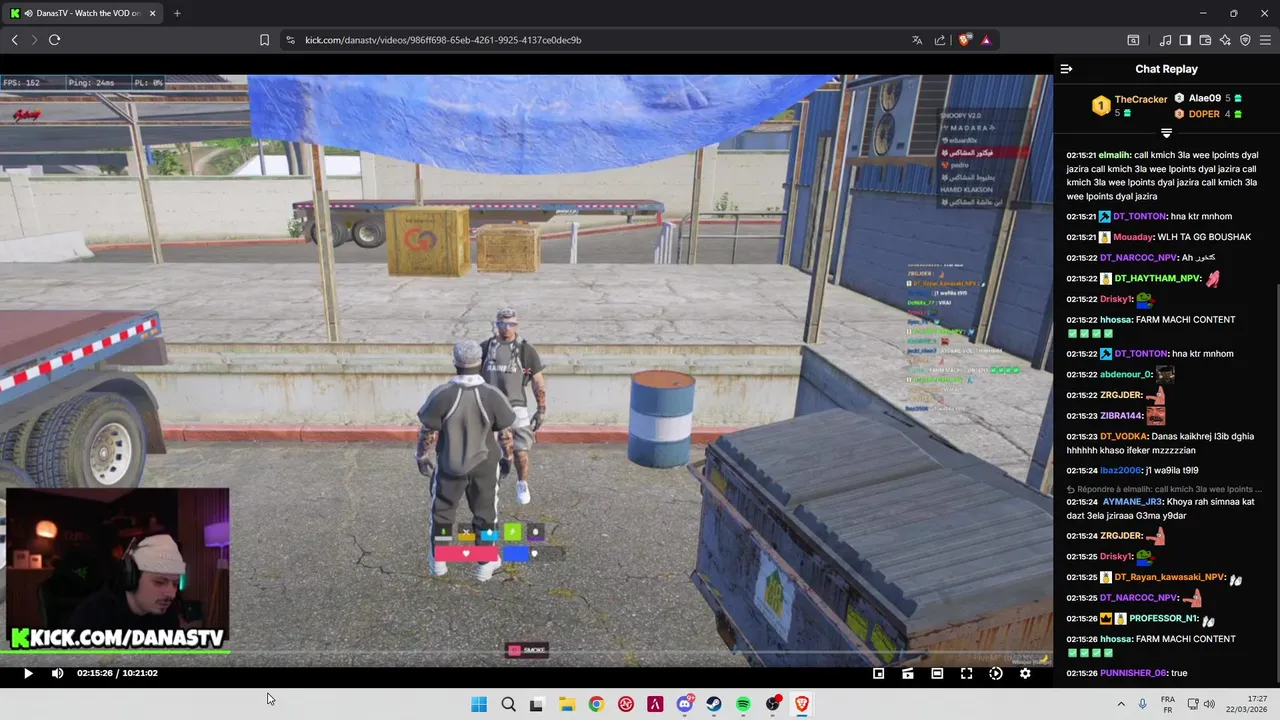Image resolution: width=1280 pixels, height=720 pixels.
Task: Expand the leaderboard chevron under gifters
Action: tap(1166, 132)
